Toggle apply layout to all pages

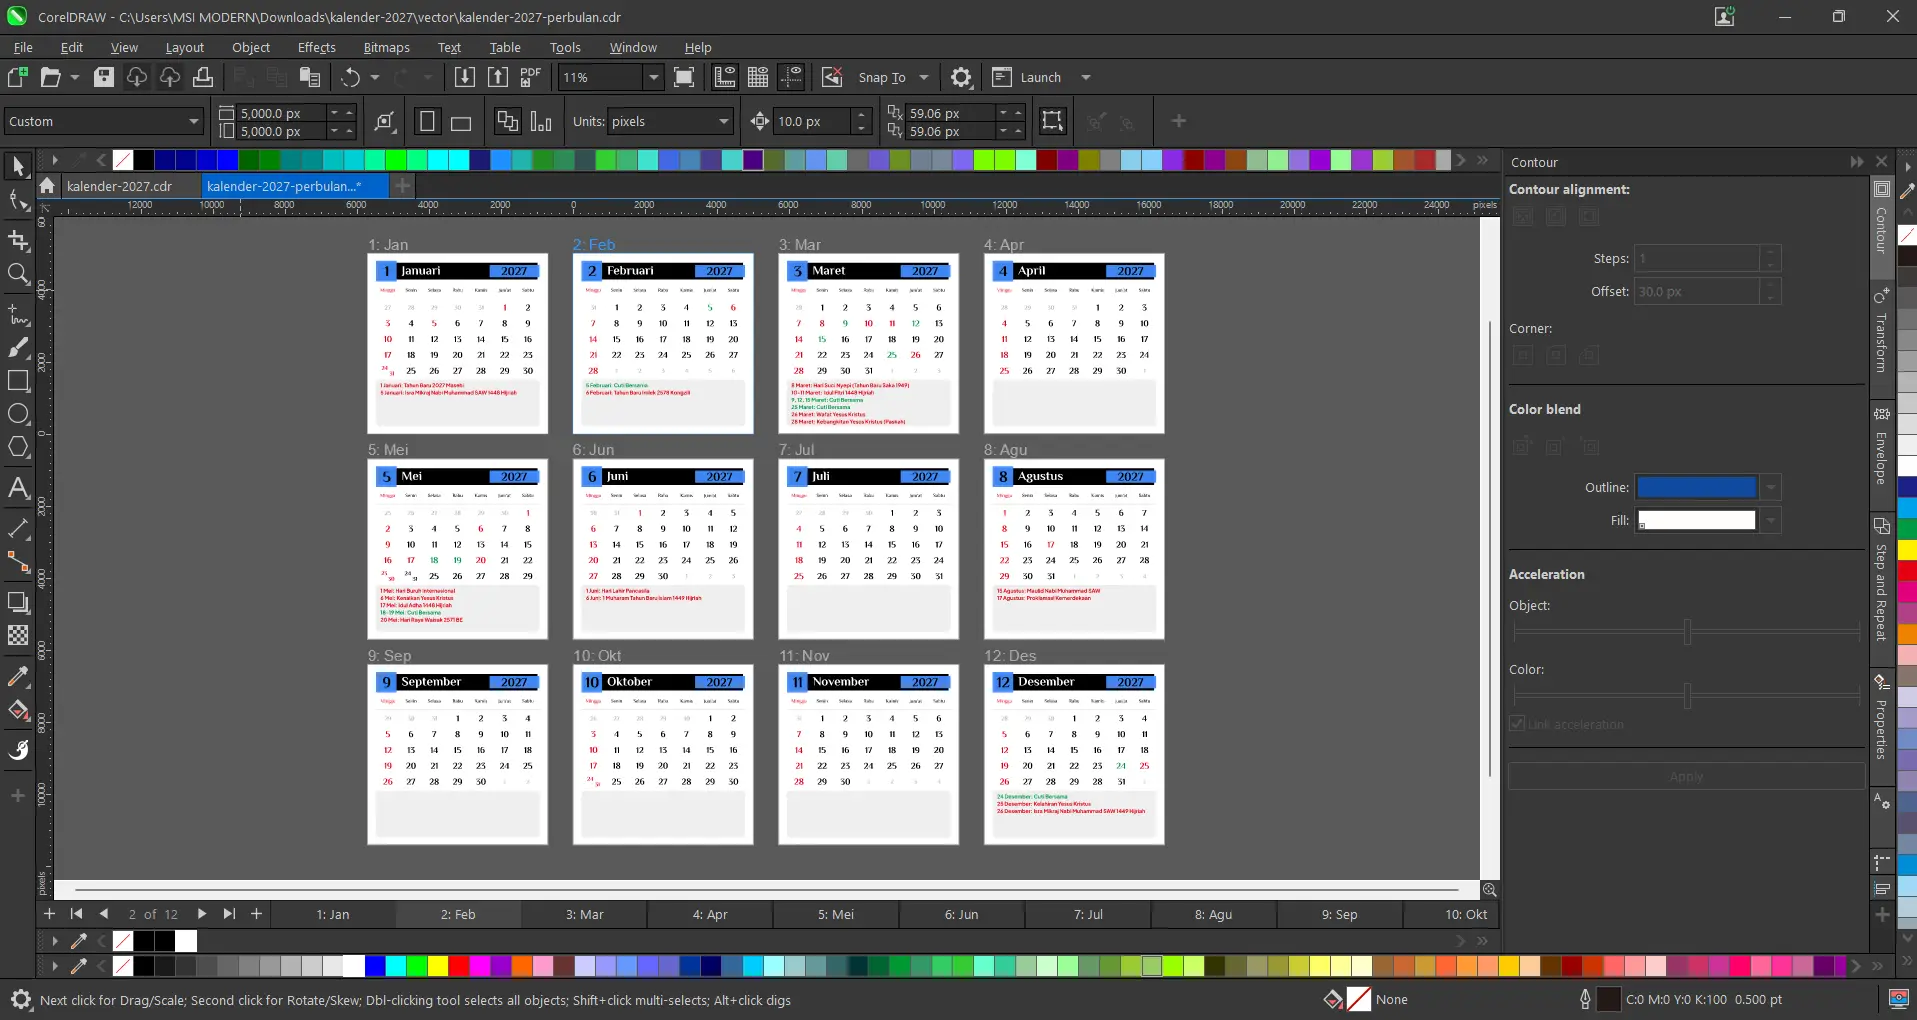tap(508, 122)
